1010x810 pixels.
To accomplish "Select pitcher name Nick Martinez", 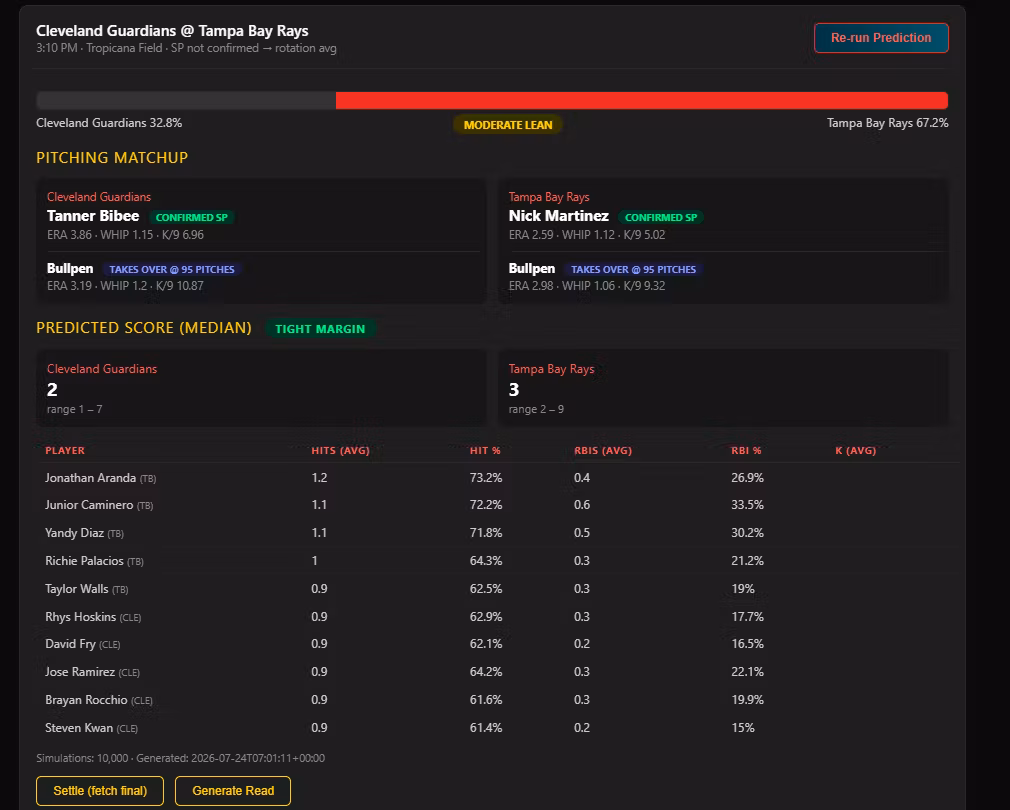I will [x=558, y=216].
